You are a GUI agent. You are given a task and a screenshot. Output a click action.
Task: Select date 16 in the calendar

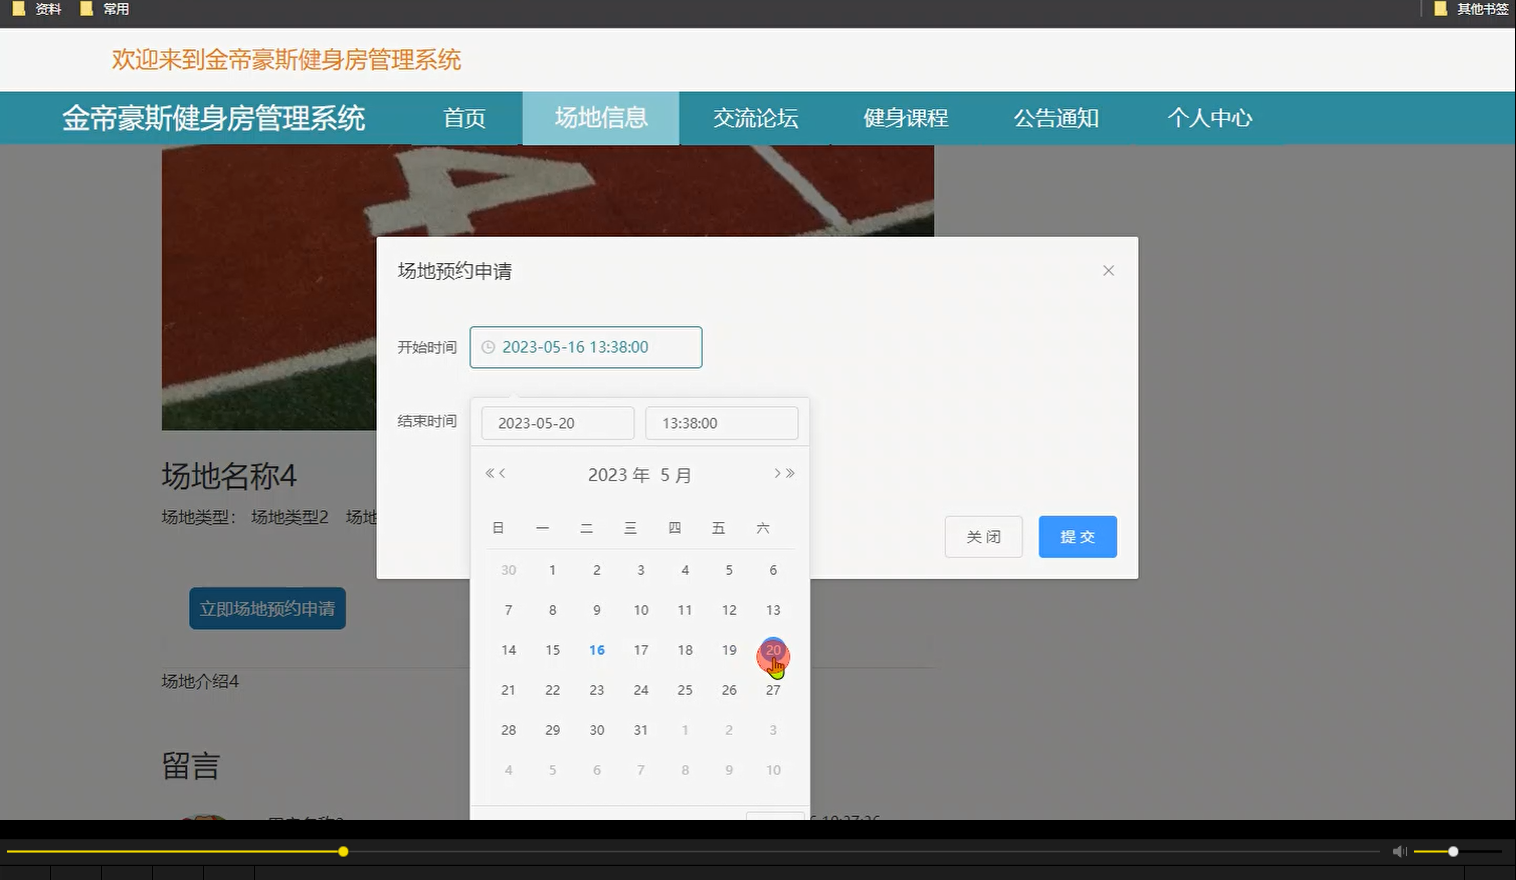click(x=596, y=649)
